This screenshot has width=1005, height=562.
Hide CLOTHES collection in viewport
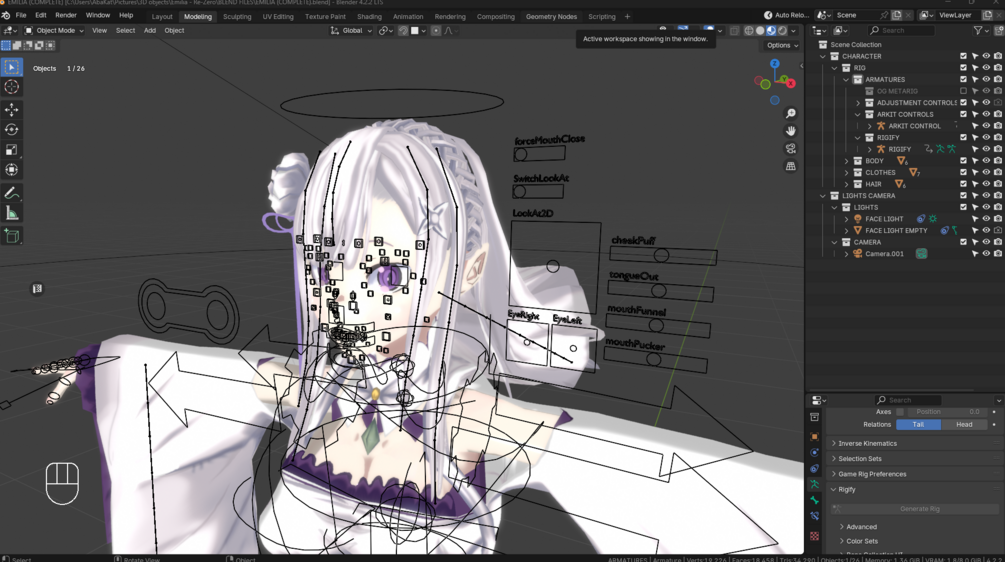click(x=986, y=172)
